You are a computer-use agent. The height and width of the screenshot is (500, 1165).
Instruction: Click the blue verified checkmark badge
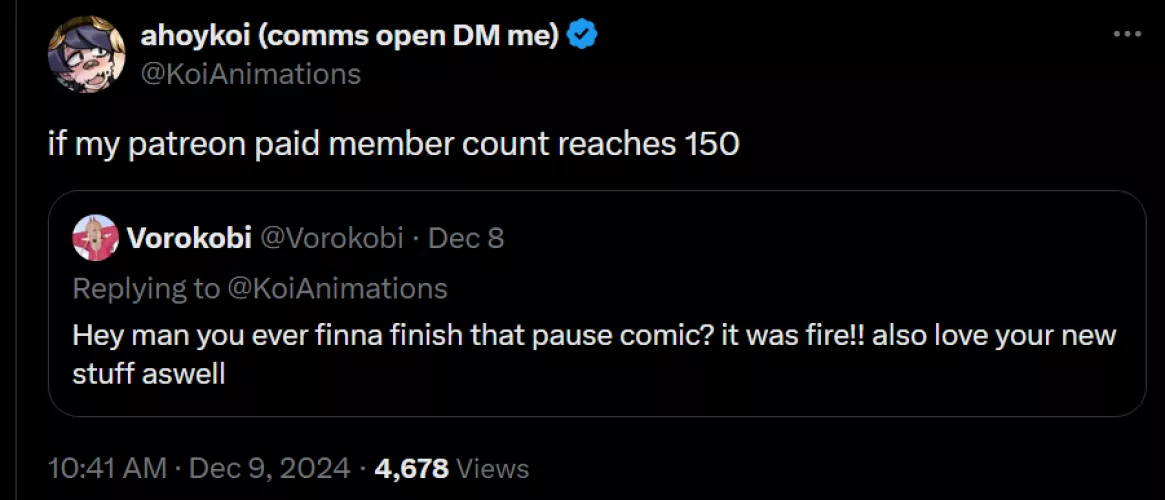(x=583, y=36)
